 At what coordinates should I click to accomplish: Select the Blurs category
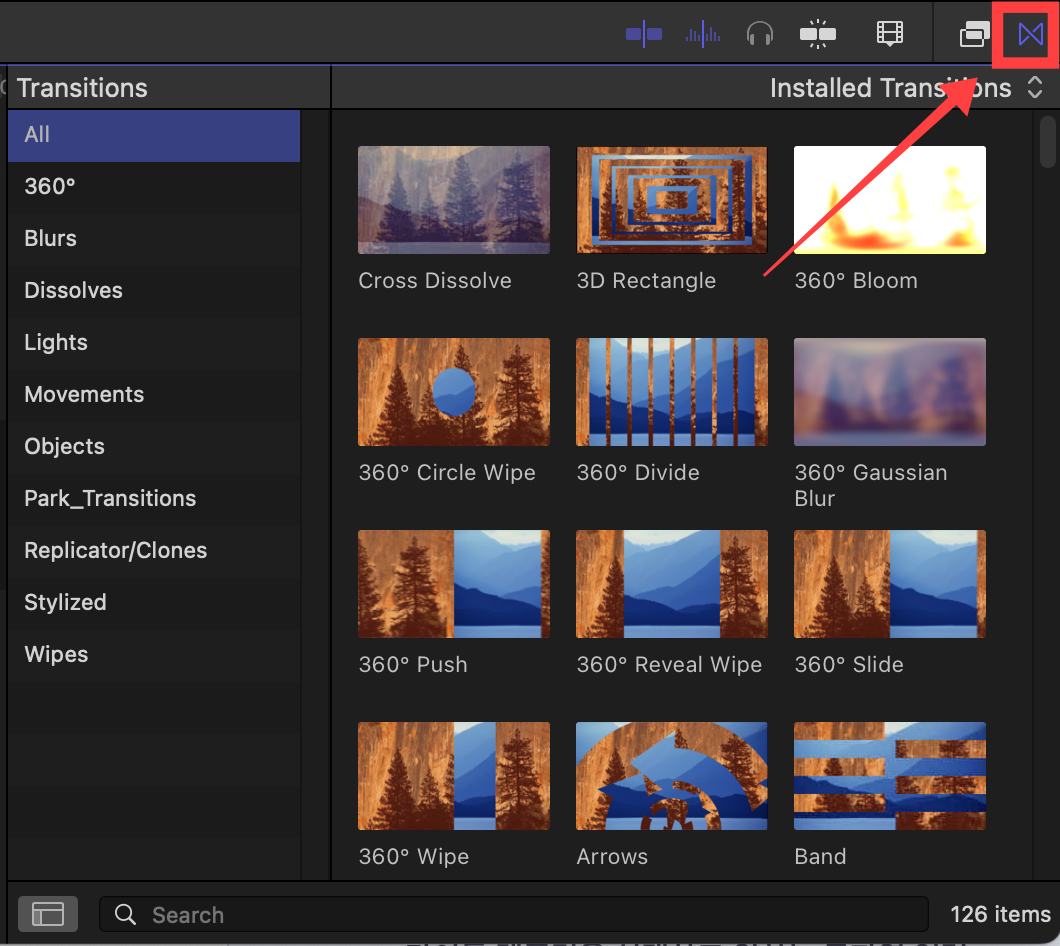154,239
